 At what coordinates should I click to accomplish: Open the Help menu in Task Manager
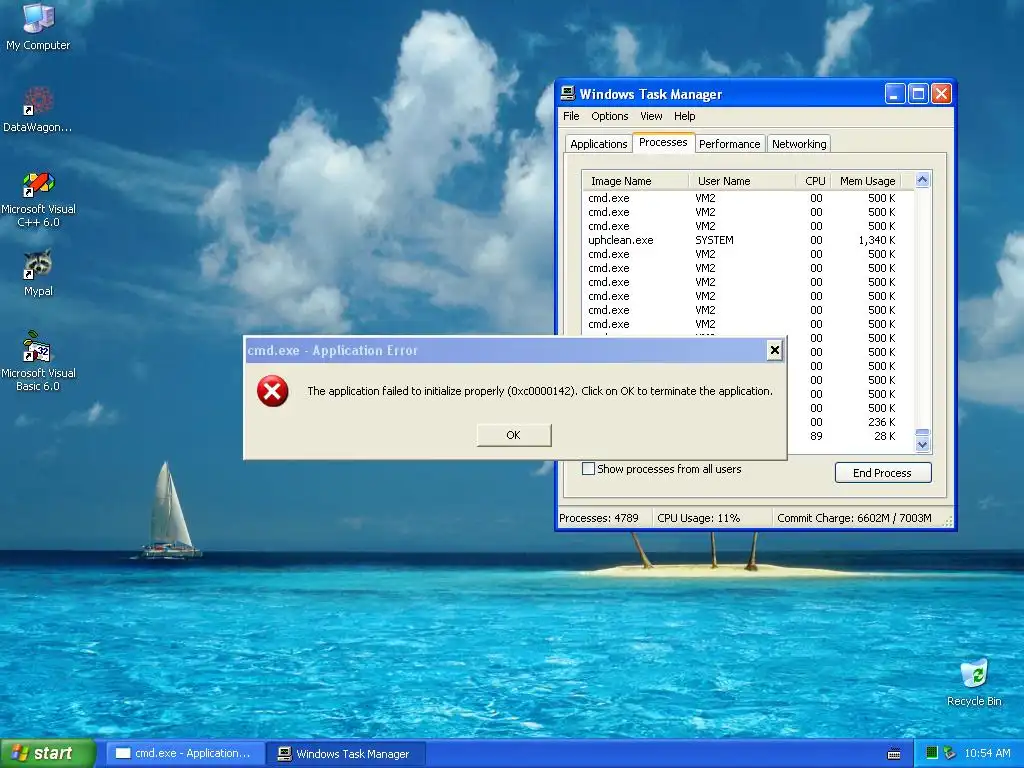coord(684,116)
